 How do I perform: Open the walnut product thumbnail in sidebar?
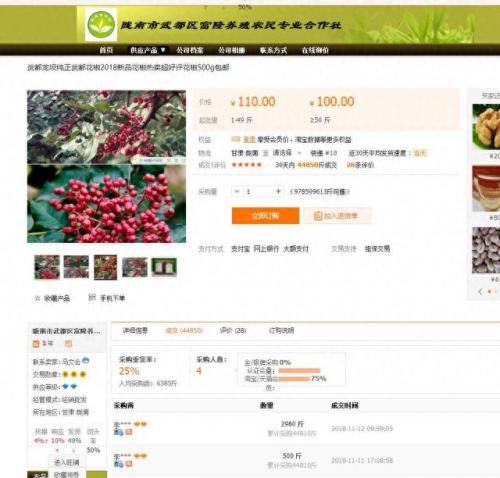pos(486,127)
